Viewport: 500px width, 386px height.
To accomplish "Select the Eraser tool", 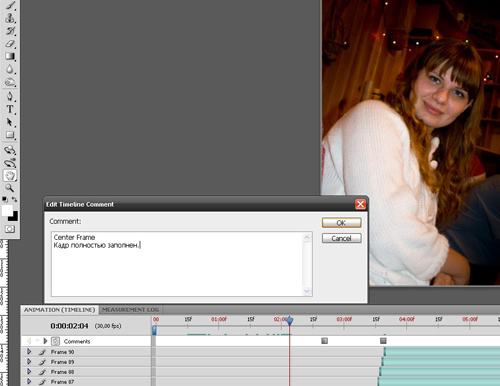I will point(10,44).
